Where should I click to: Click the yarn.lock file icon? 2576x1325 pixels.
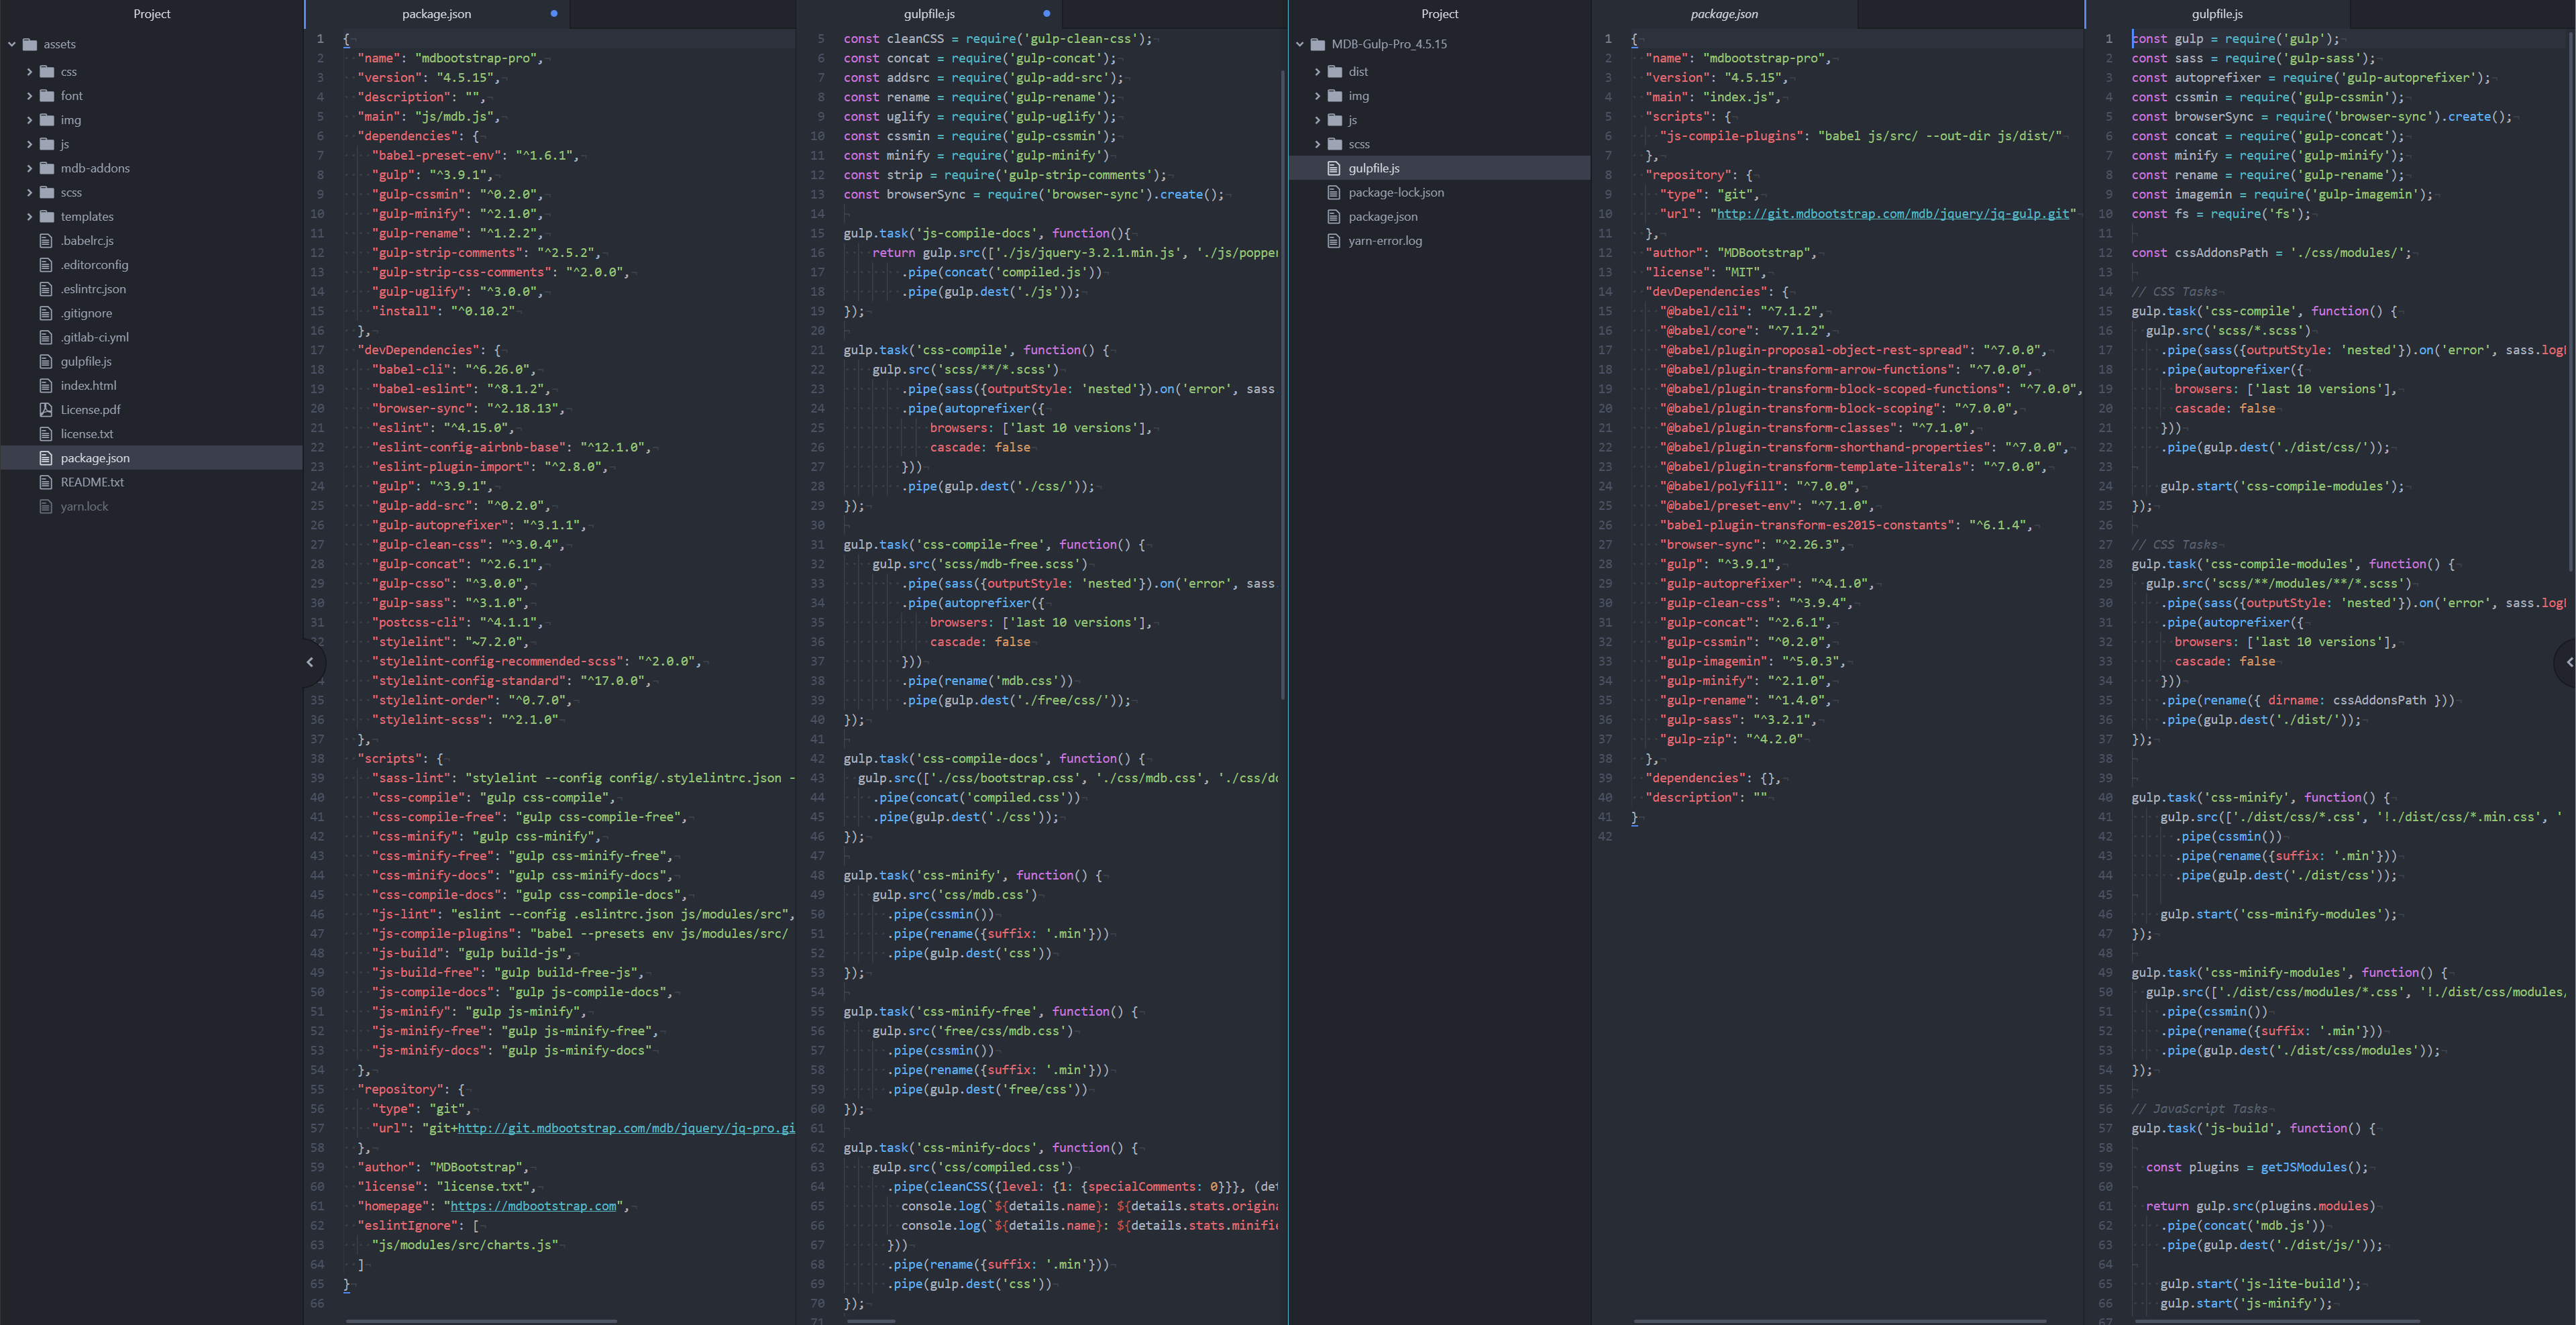click(46, 506)
